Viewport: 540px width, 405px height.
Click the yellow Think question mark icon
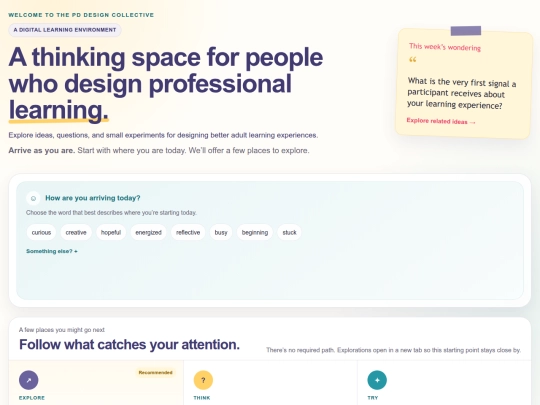tap(203, 380)
